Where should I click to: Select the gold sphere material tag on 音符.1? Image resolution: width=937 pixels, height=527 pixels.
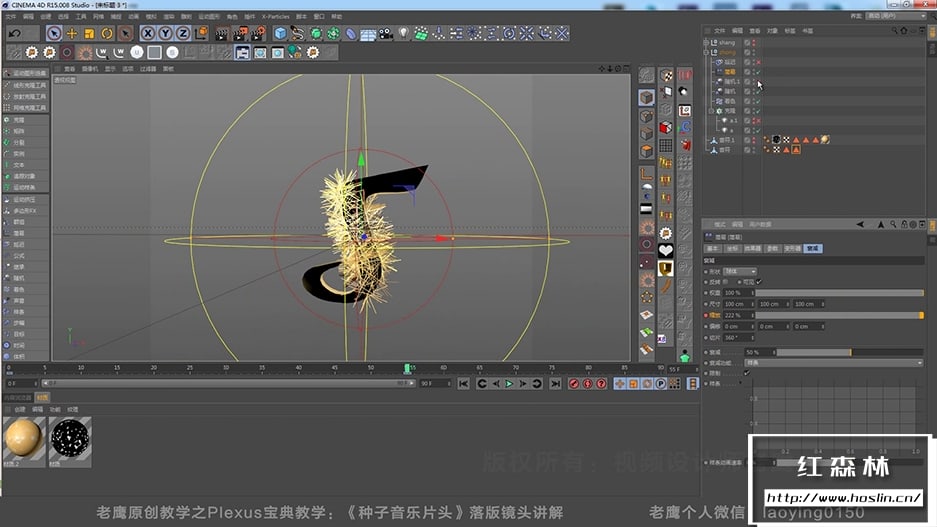[x=825, y=140]
